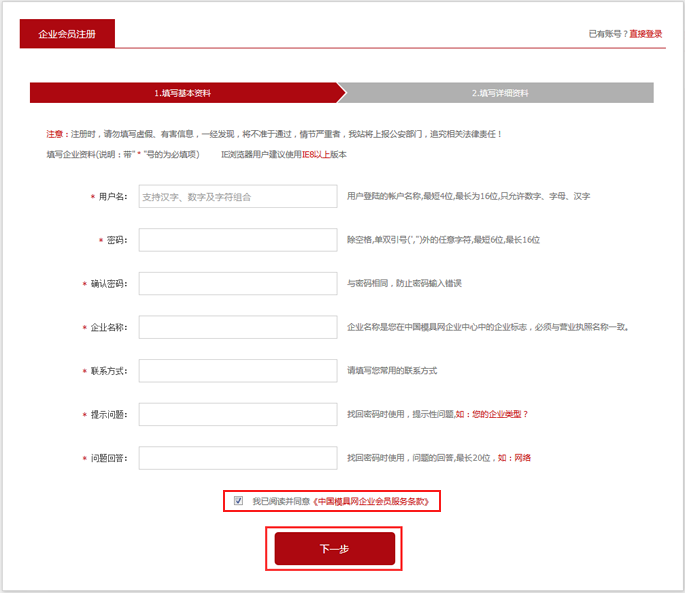
Task: Click the 联系方式 input box
Action: click(238, 371)
